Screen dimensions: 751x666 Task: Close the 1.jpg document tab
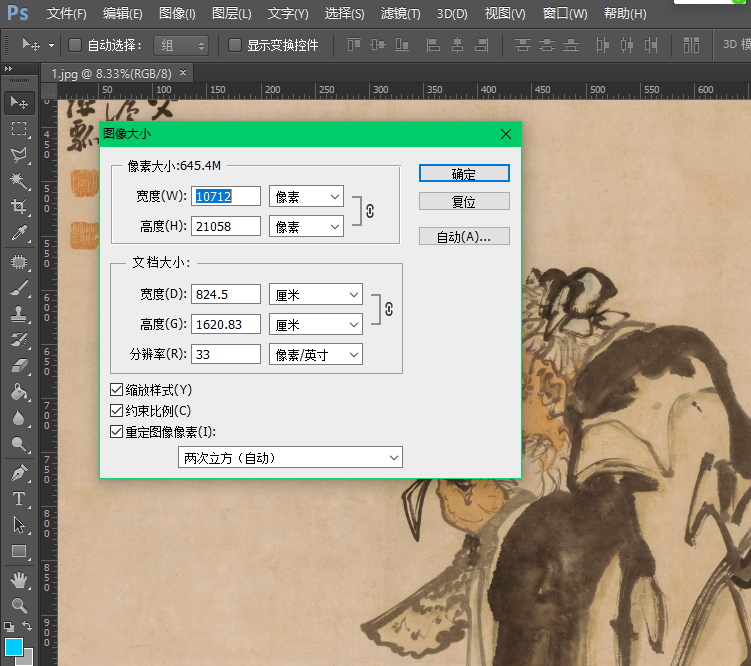tap(183, 73)
